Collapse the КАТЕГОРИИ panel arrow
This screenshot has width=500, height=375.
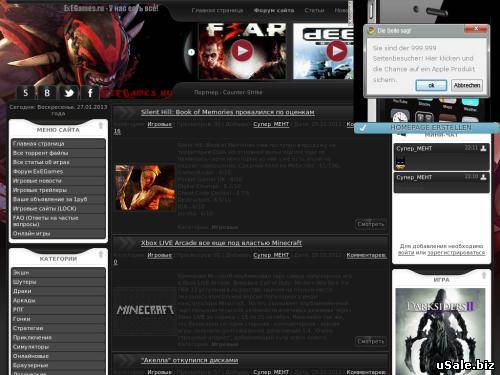[101, 255]
